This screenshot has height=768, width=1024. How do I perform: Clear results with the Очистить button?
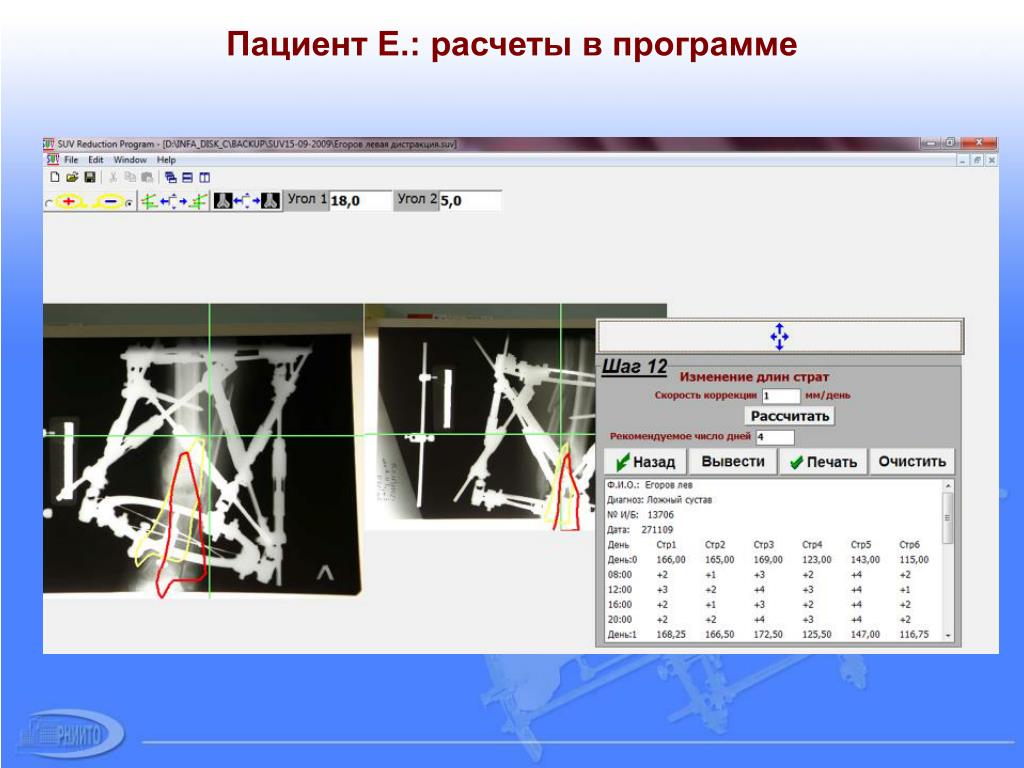coord(912,462)
